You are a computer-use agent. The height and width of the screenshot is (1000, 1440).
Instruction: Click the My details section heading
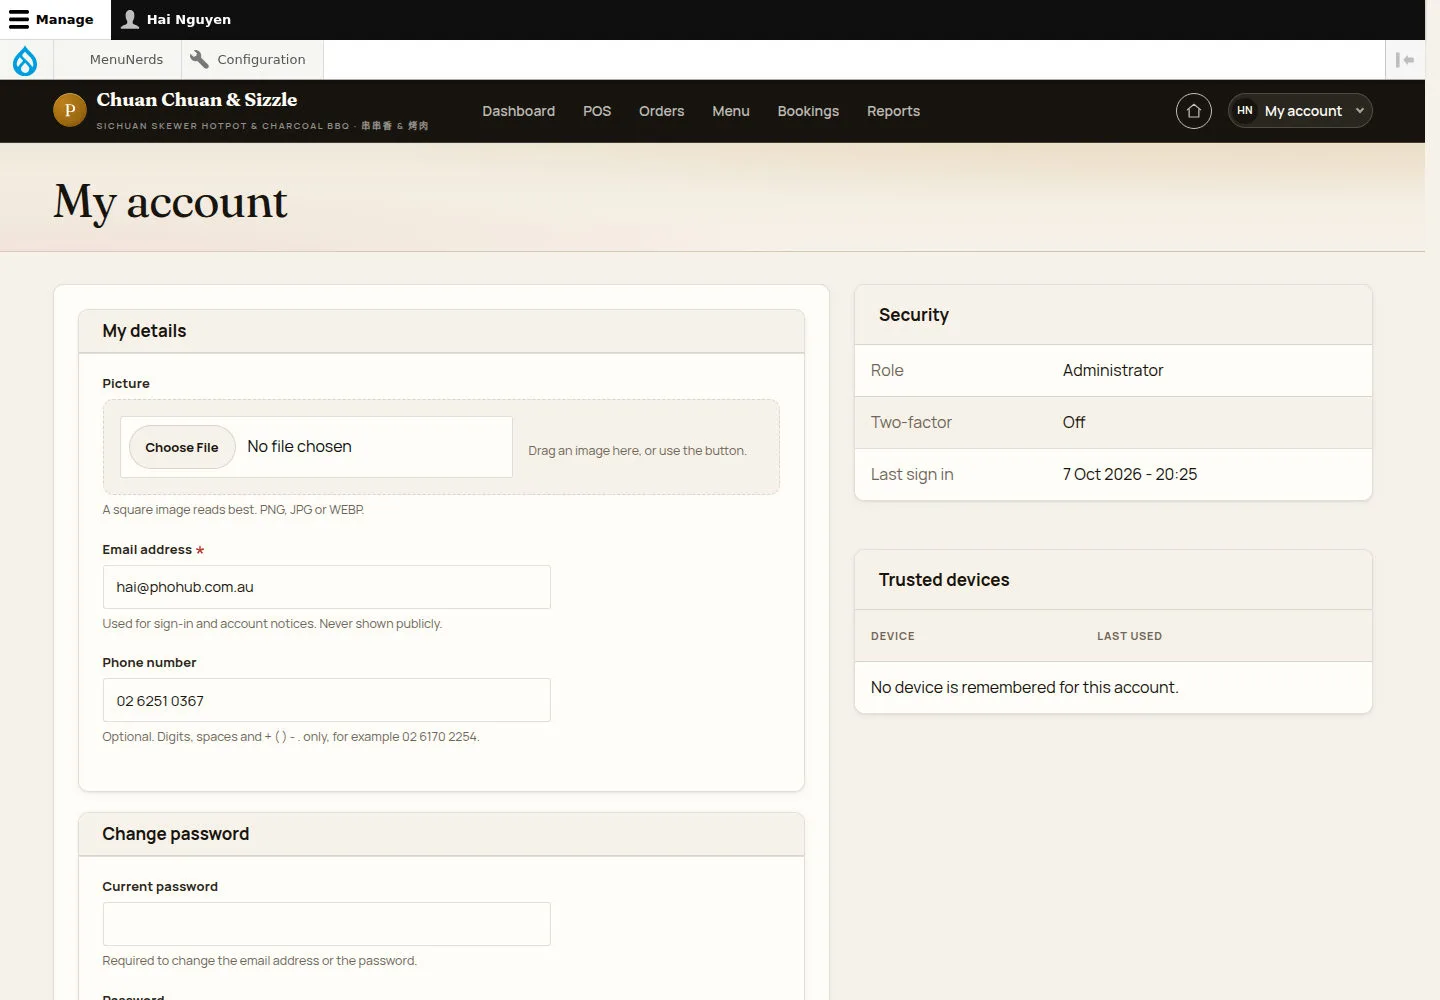pyautogui.click(x=144, y=331)
